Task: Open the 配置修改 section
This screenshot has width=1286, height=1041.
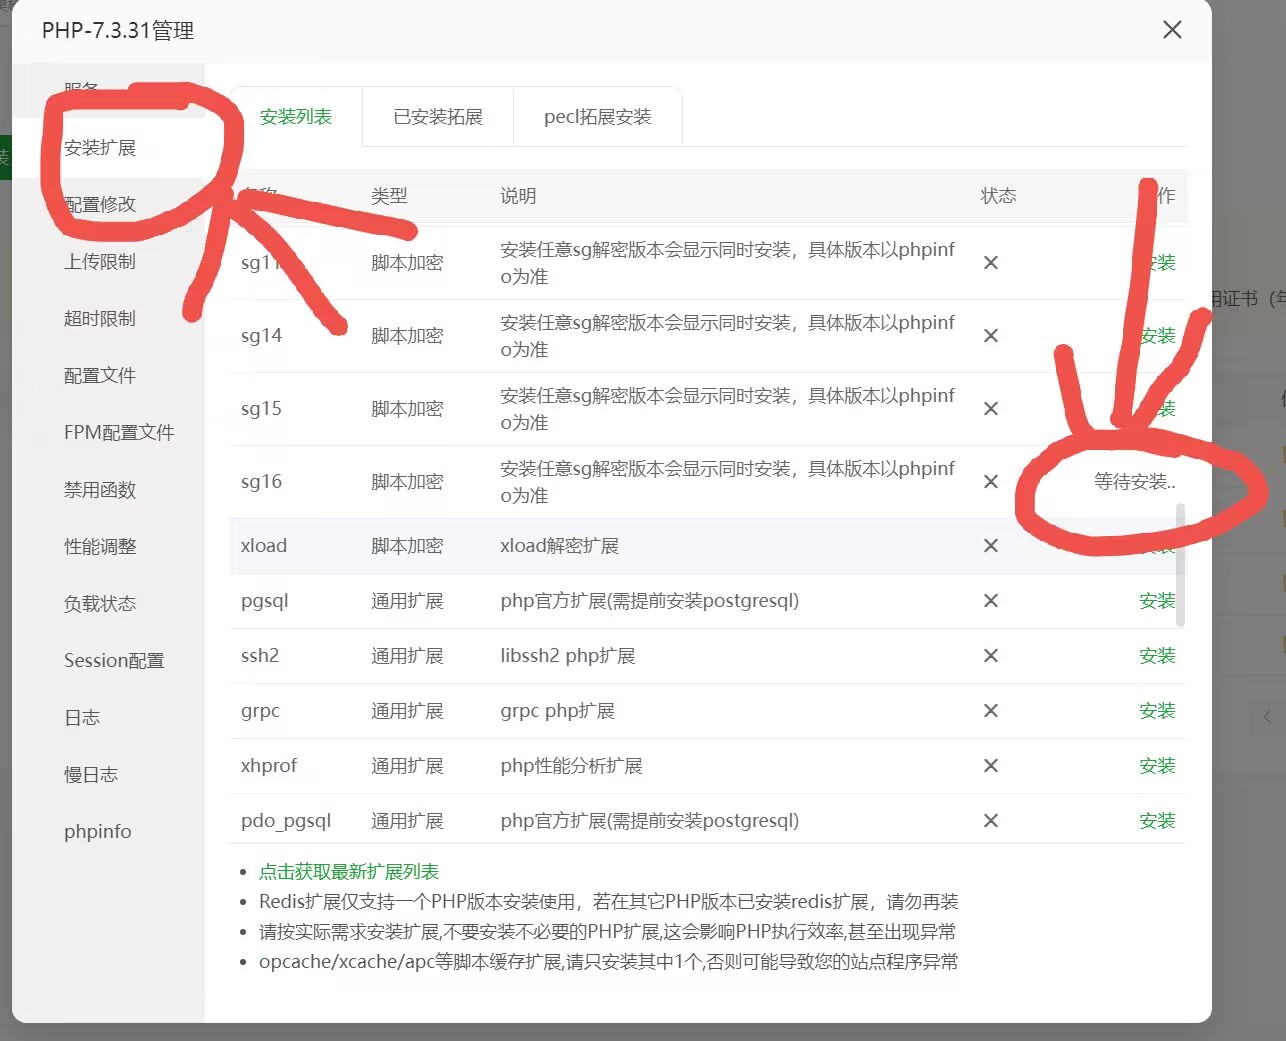Action: click(99, 204)
